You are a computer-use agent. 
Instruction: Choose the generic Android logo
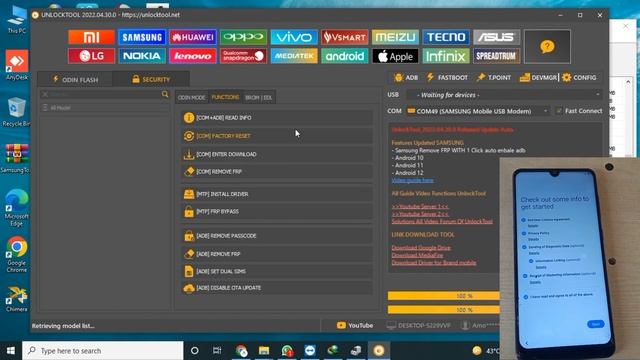click(344, 56)
